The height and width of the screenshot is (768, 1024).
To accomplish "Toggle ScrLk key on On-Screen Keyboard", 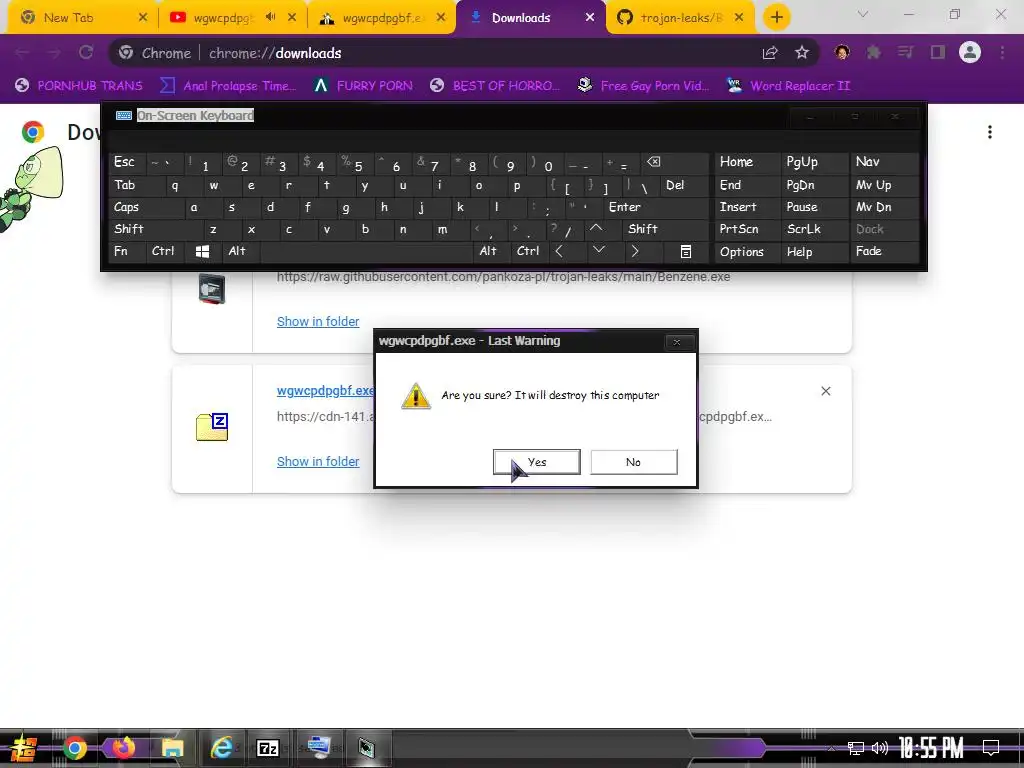I will 814,229.
